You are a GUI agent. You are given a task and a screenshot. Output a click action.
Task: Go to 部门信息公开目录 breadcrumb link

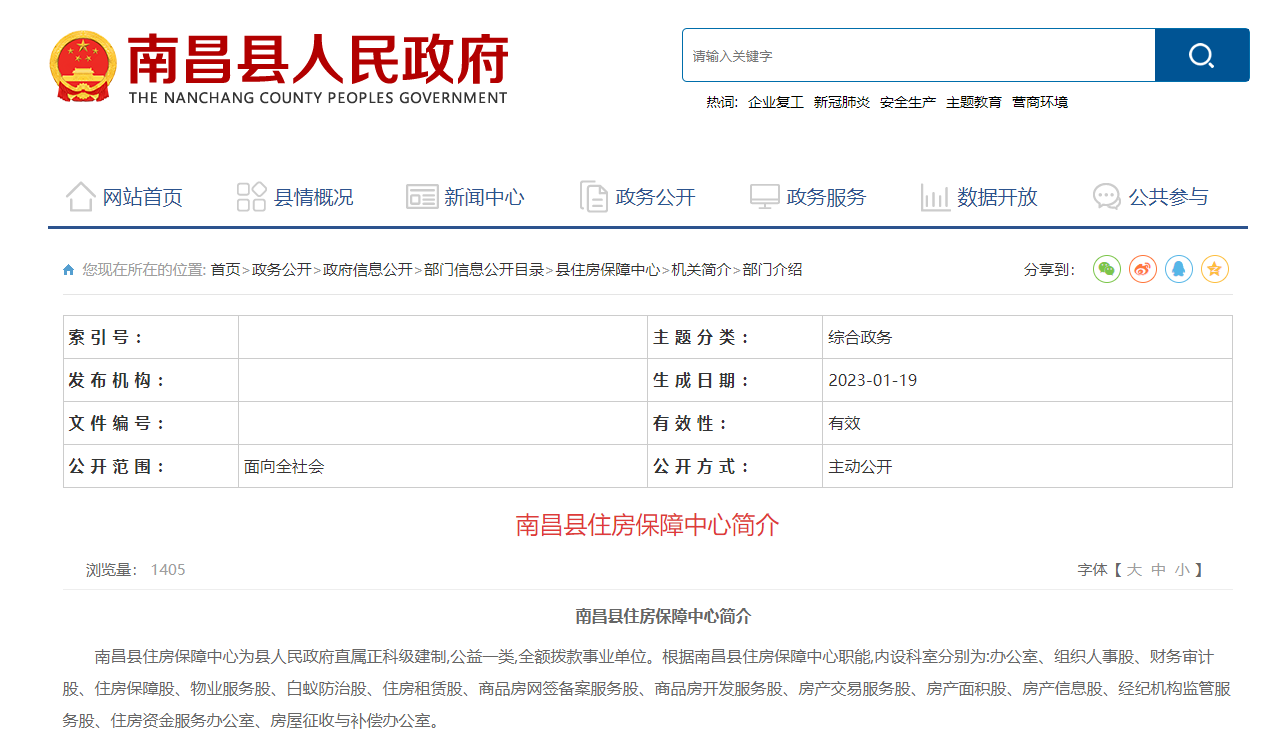coord(484,270)
